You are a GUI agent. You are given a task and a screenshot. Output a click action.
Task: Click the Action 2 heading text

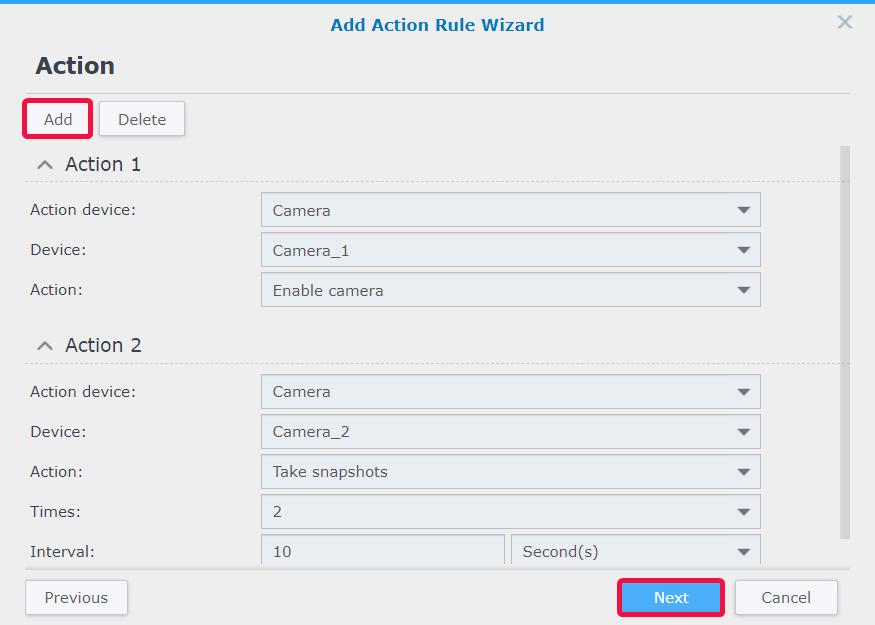point(103,345)
